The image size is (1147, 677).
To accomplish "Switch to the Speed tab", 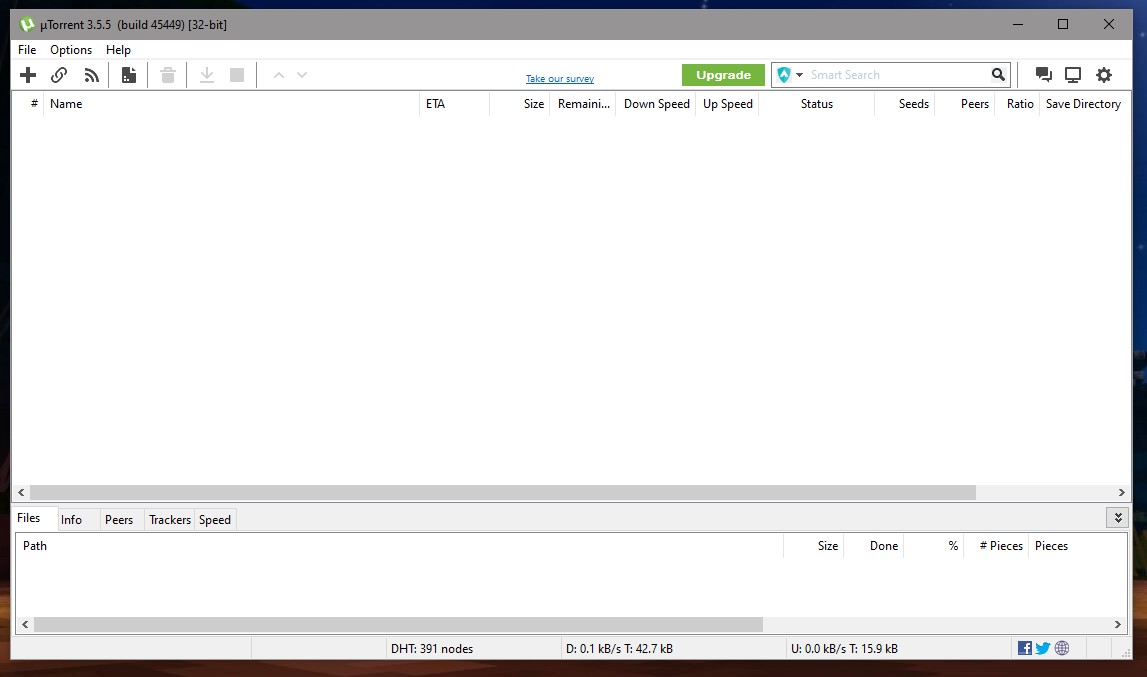I will pos(215,520).
